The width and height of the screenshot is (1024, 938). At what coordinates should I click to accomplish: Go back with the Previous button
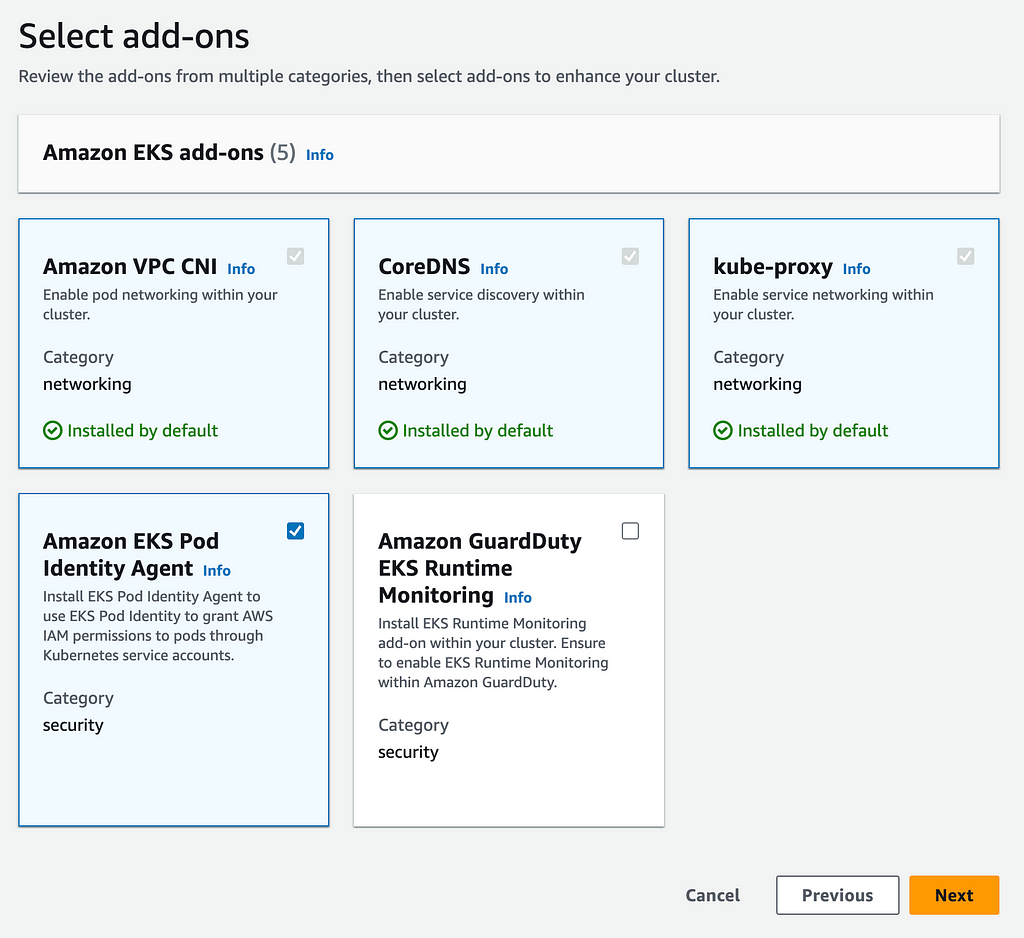tap(837, 895)
